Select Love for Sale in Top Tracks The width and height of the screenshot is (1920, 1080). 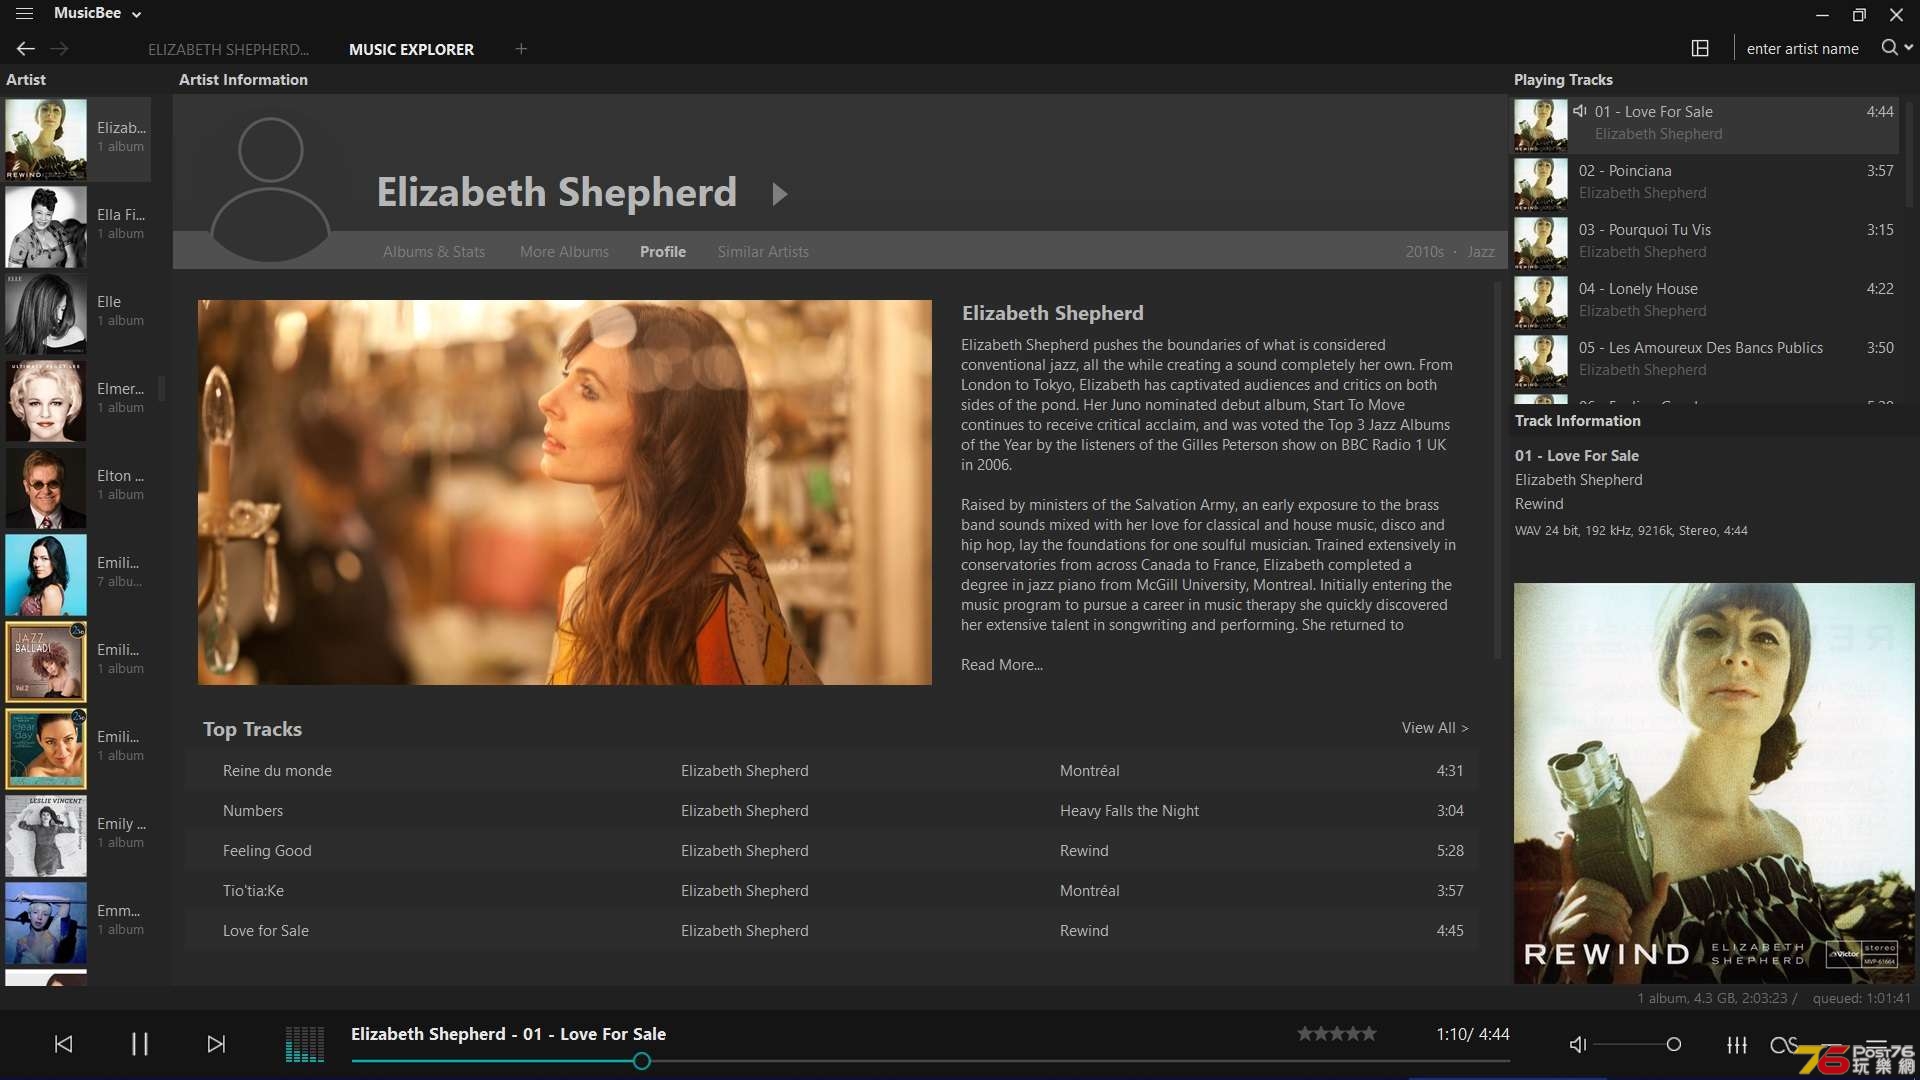pyautogui.click(x=830, y=931)
